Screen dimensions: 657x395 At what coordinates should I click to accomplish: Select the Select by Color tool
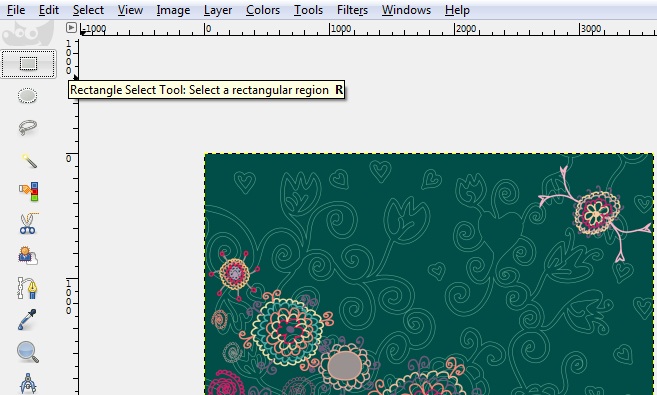[28, 191]
